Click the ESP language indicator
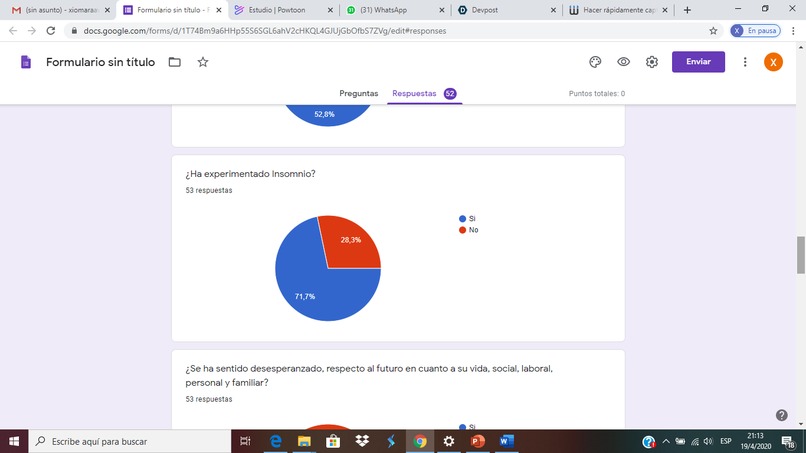The image size is (806, 453). click(726, 441)
